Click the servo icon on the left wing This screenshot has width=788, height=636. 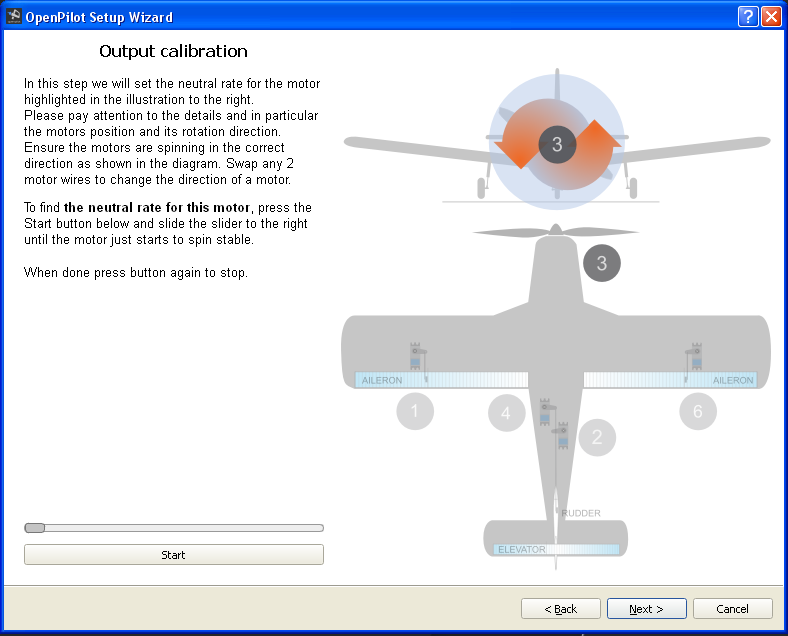point(416,358)
